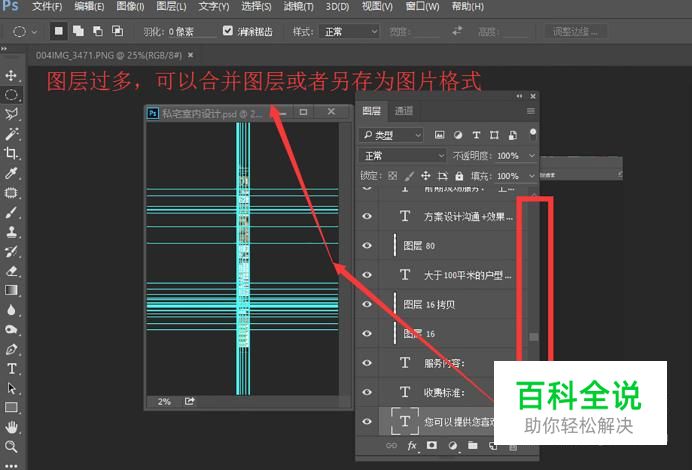692x470 pixels.
Task: Select the Zoom magnifier tool
Action: (11, 447)
